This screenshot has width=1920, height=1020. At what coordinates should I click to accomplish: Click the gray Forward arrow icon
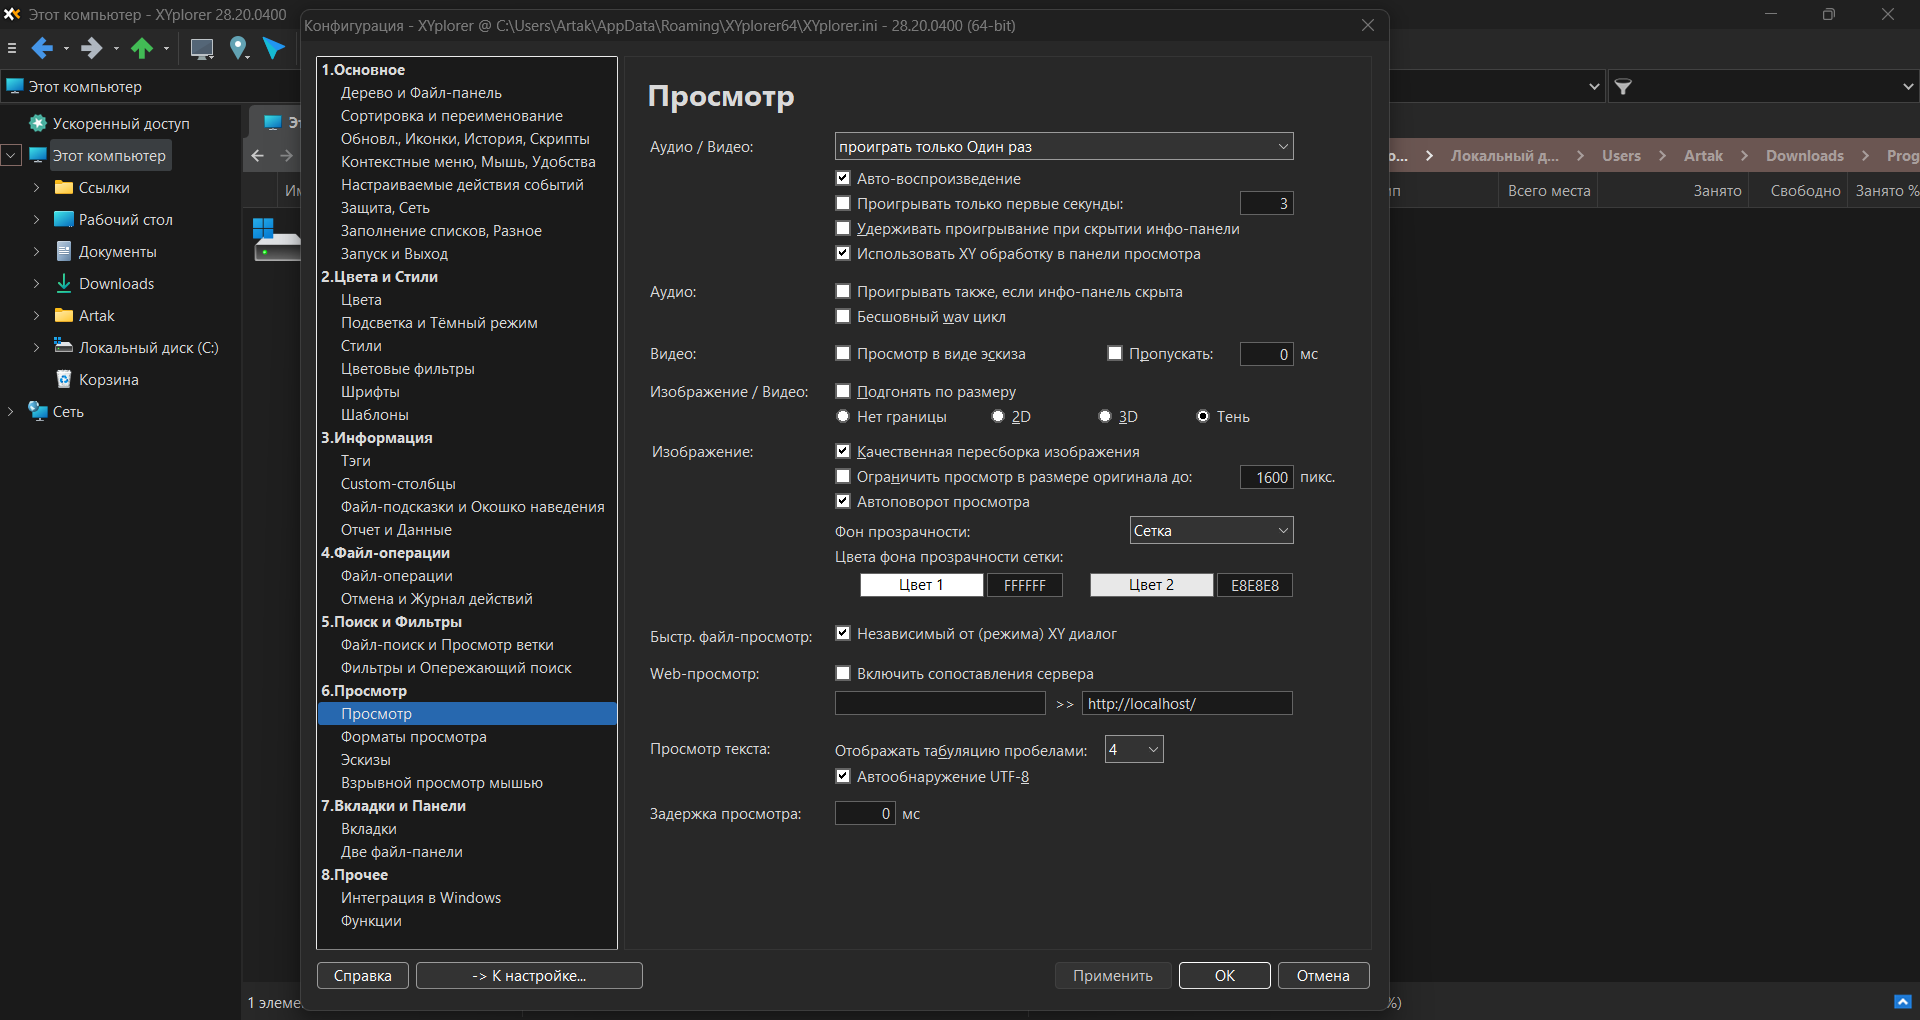coord(92,48)
